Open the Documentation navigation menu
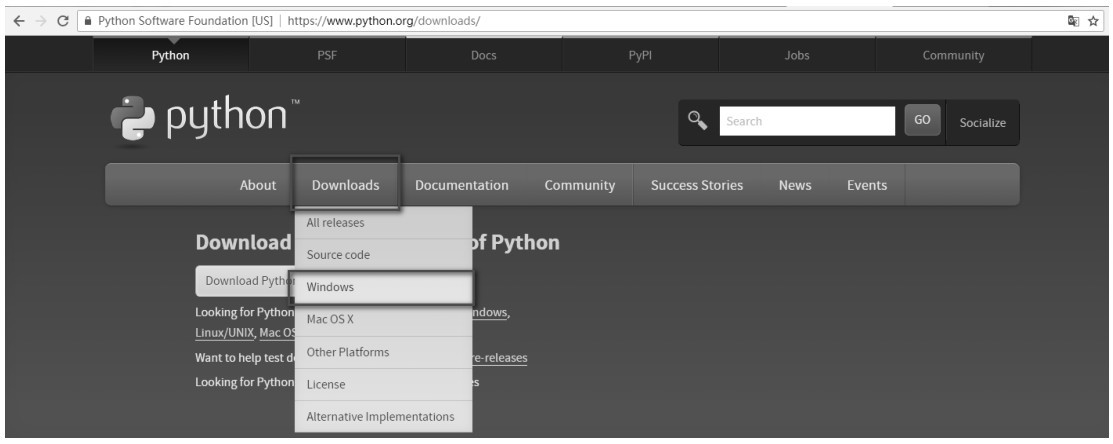The height and width of the screenshot is (444, 1113). 462,185
